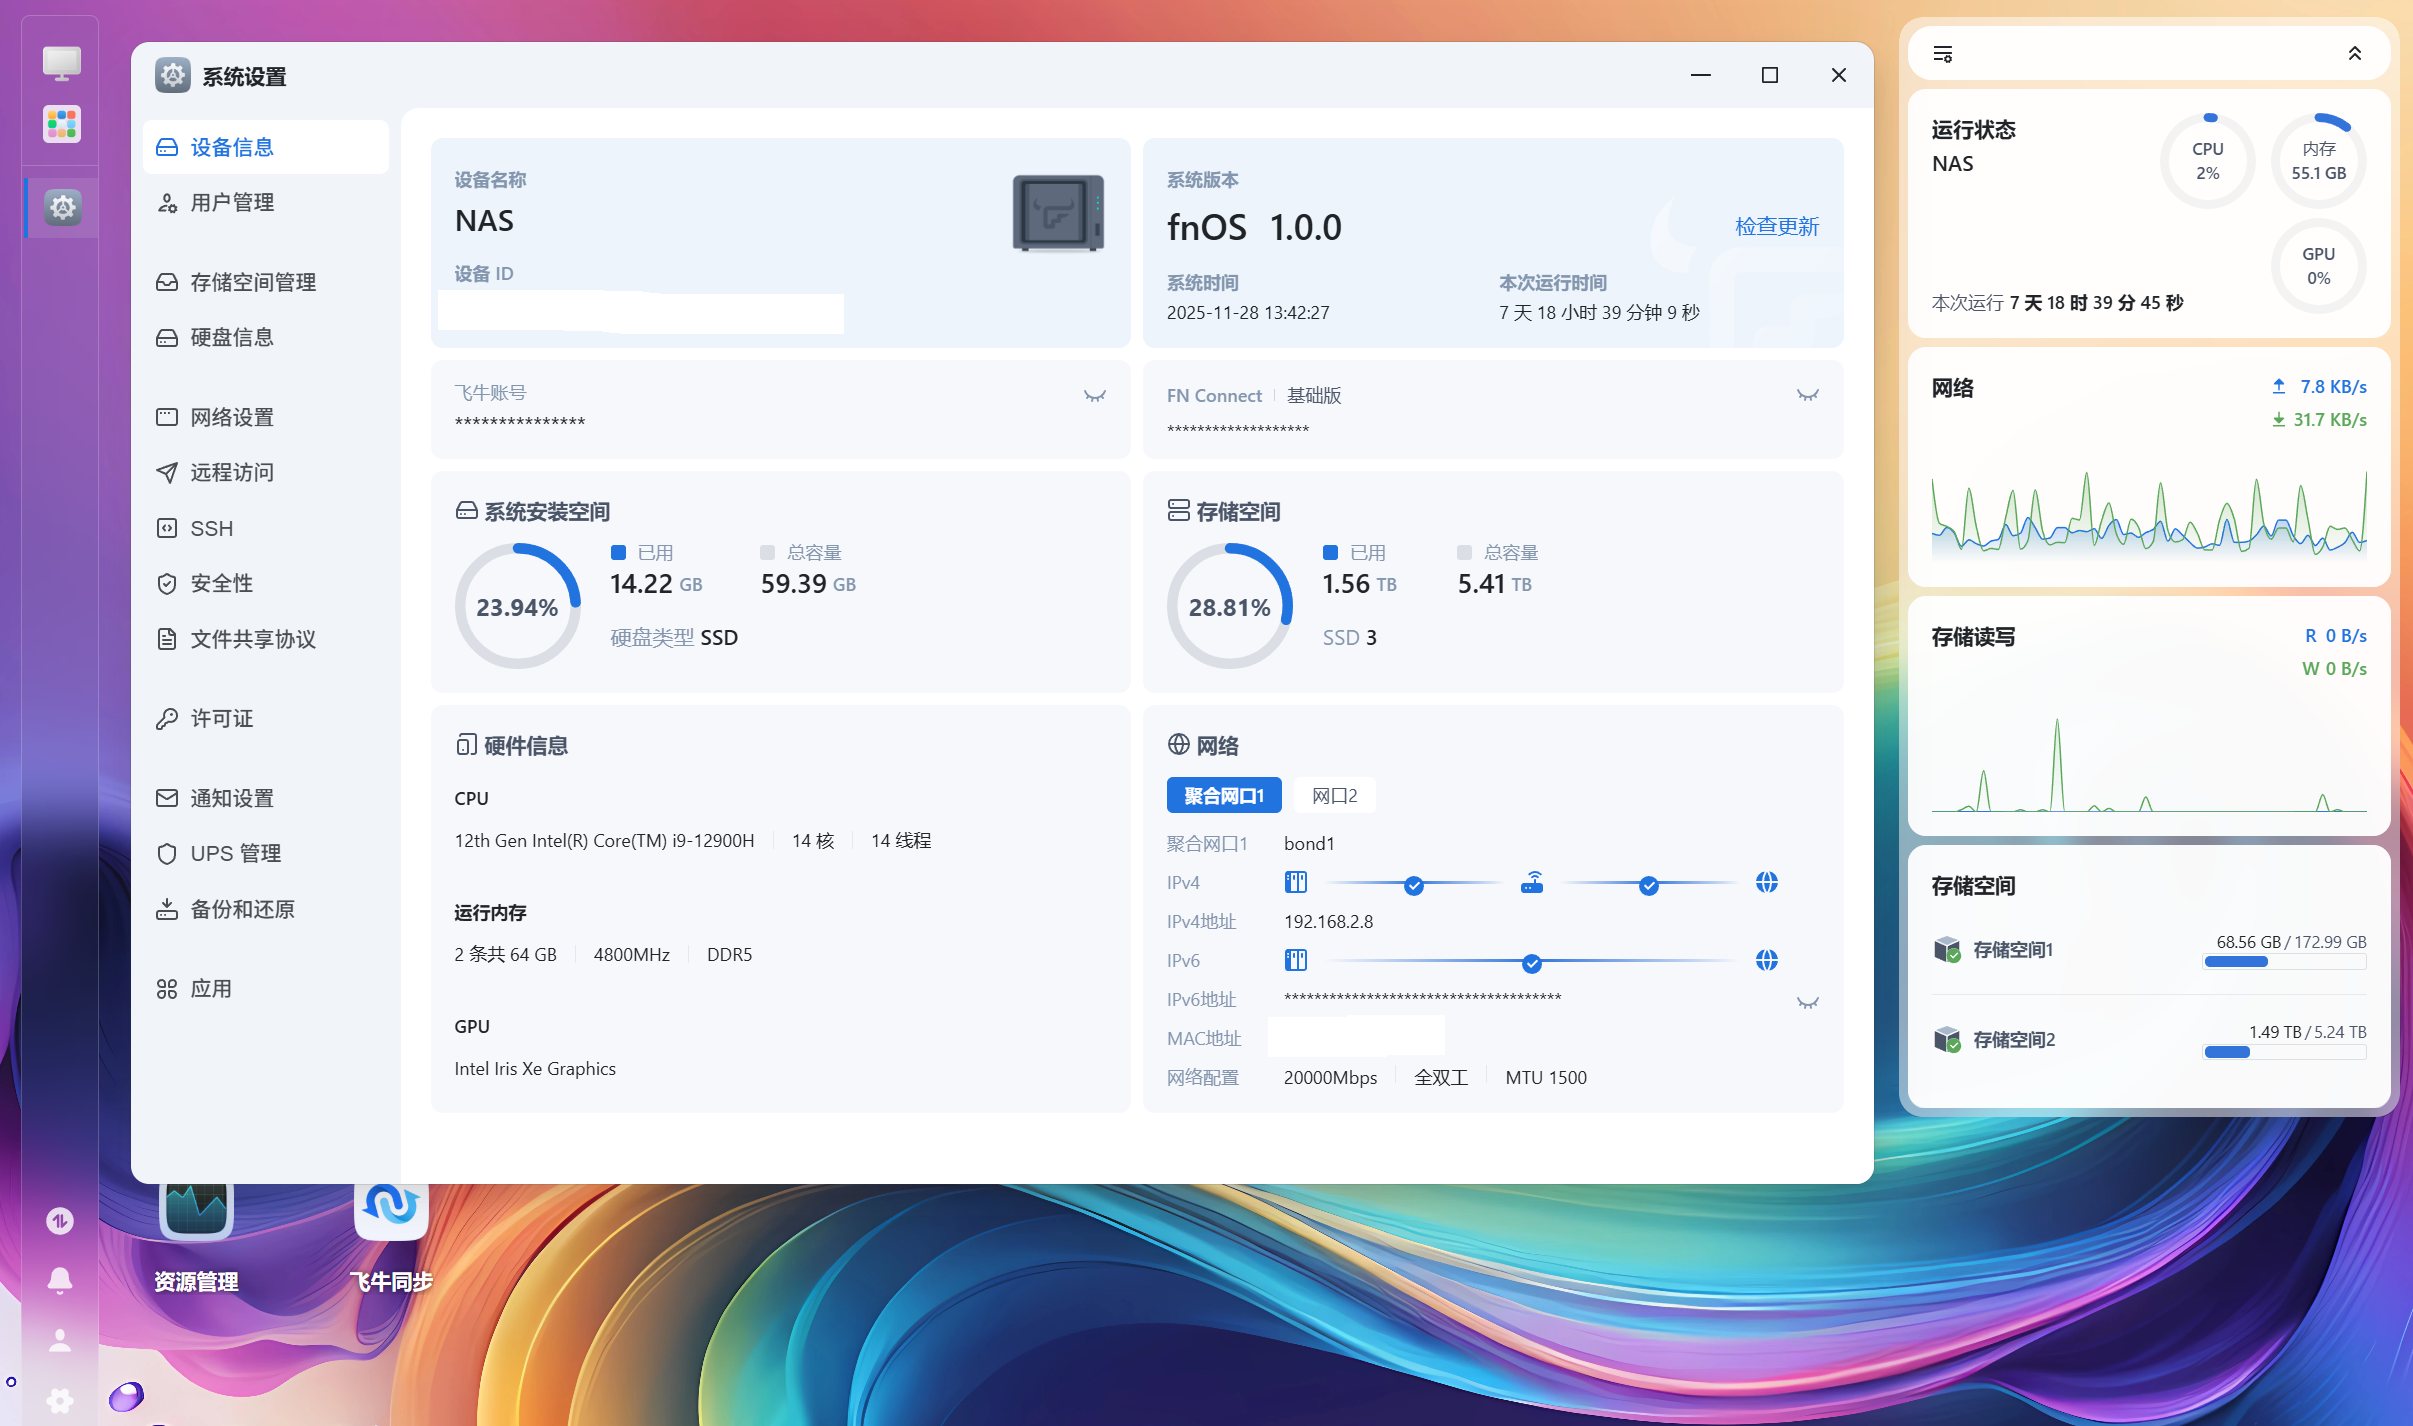The height and width of the screenshot is (1426, 2413).
Task: Open the notification bell icon
Action: 60,1280
